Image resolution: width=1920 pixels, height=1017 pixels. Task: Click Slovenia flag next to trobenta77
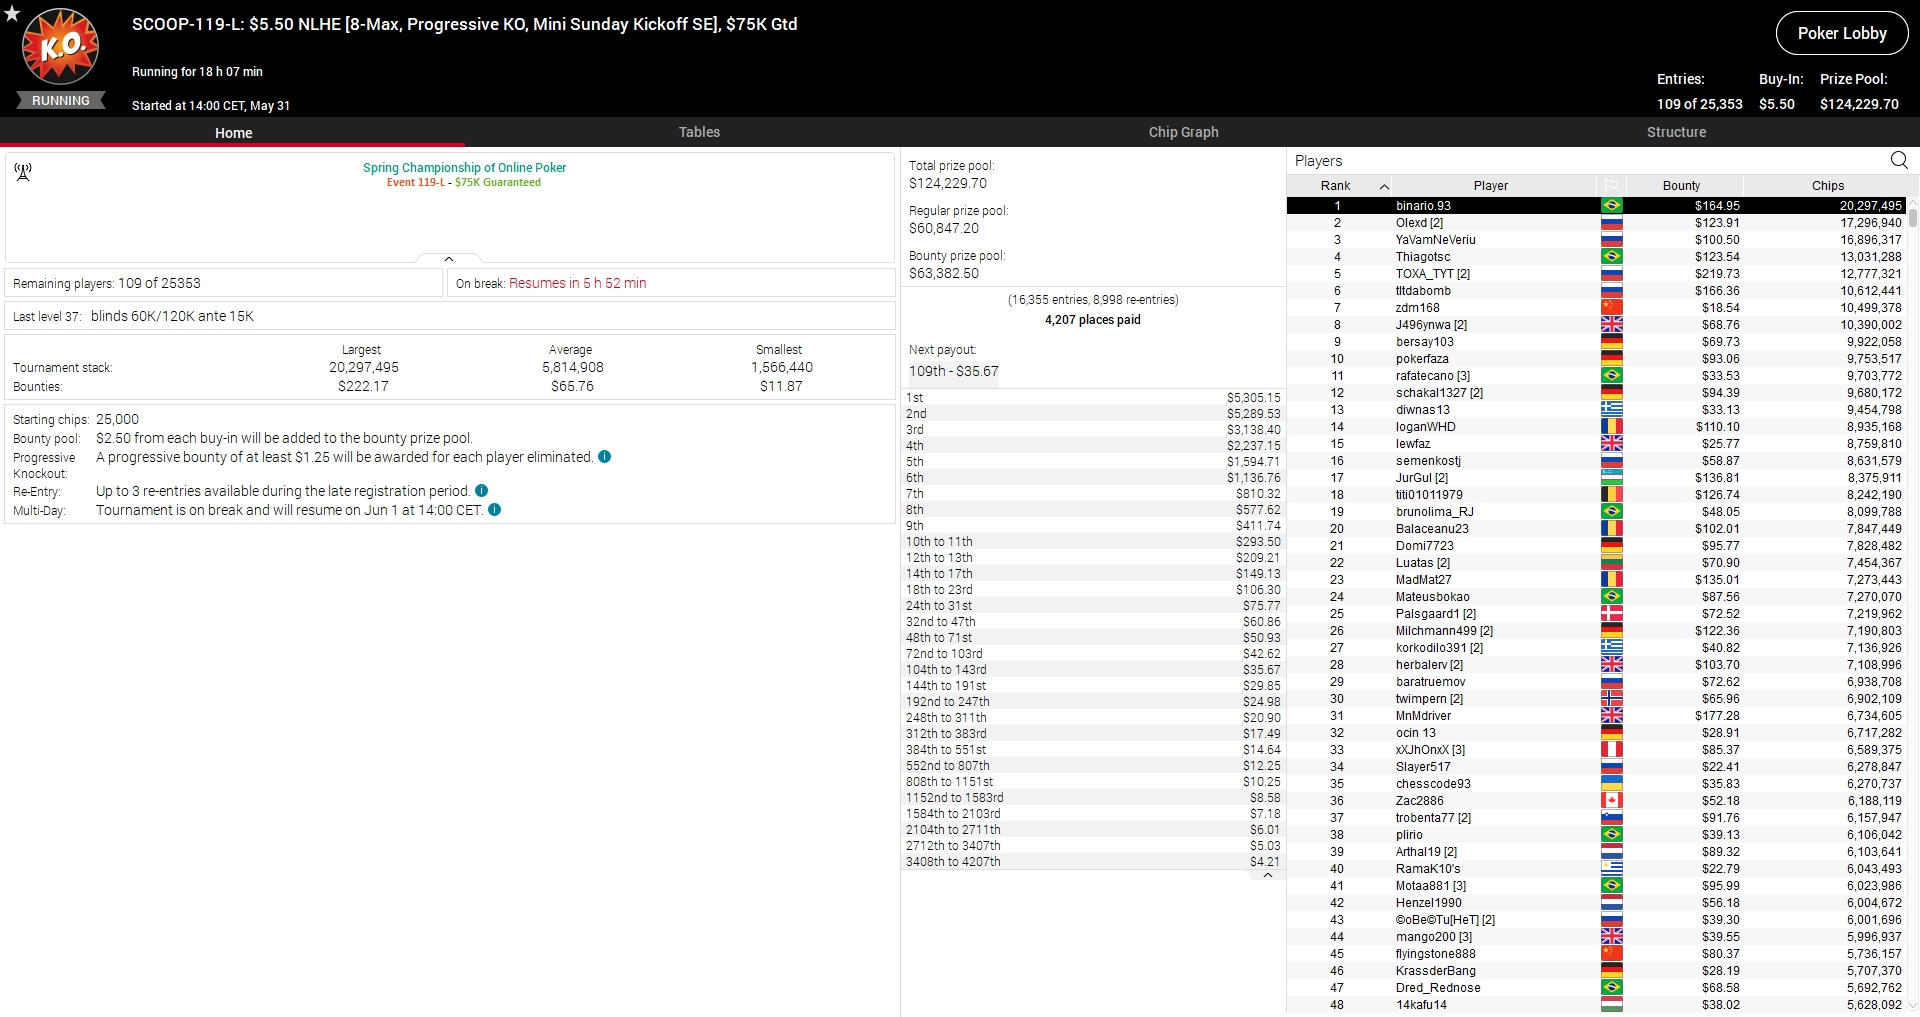(x=1611, y=818)
